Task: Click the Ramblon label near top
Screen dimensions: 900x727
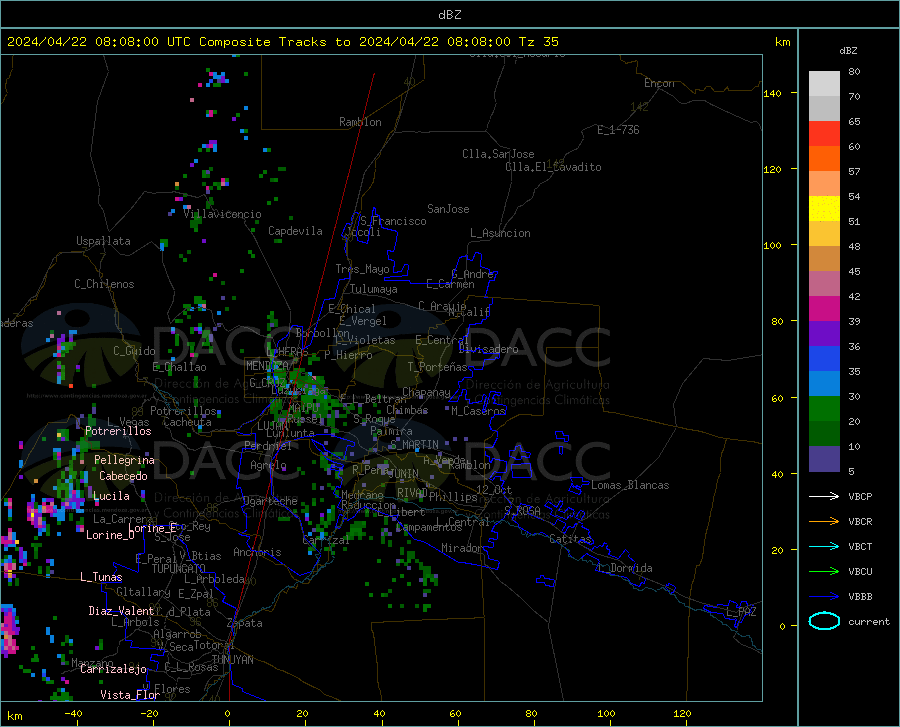Action: 360,122
